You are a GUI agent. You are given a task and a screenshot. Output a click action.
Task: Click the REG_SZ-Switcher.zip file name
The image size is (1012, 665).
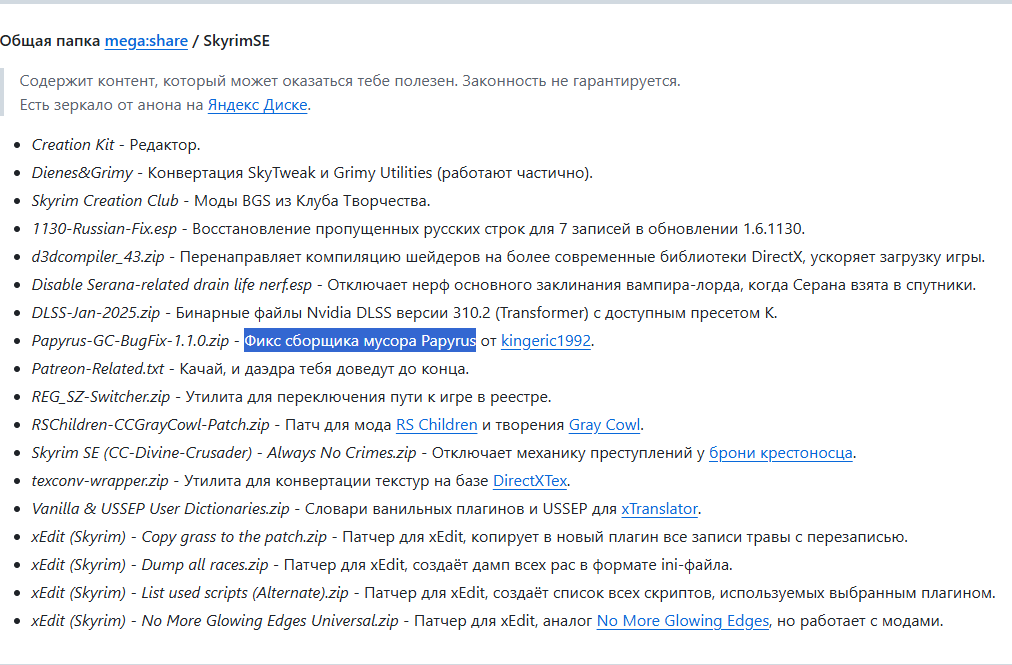(101, 396)
